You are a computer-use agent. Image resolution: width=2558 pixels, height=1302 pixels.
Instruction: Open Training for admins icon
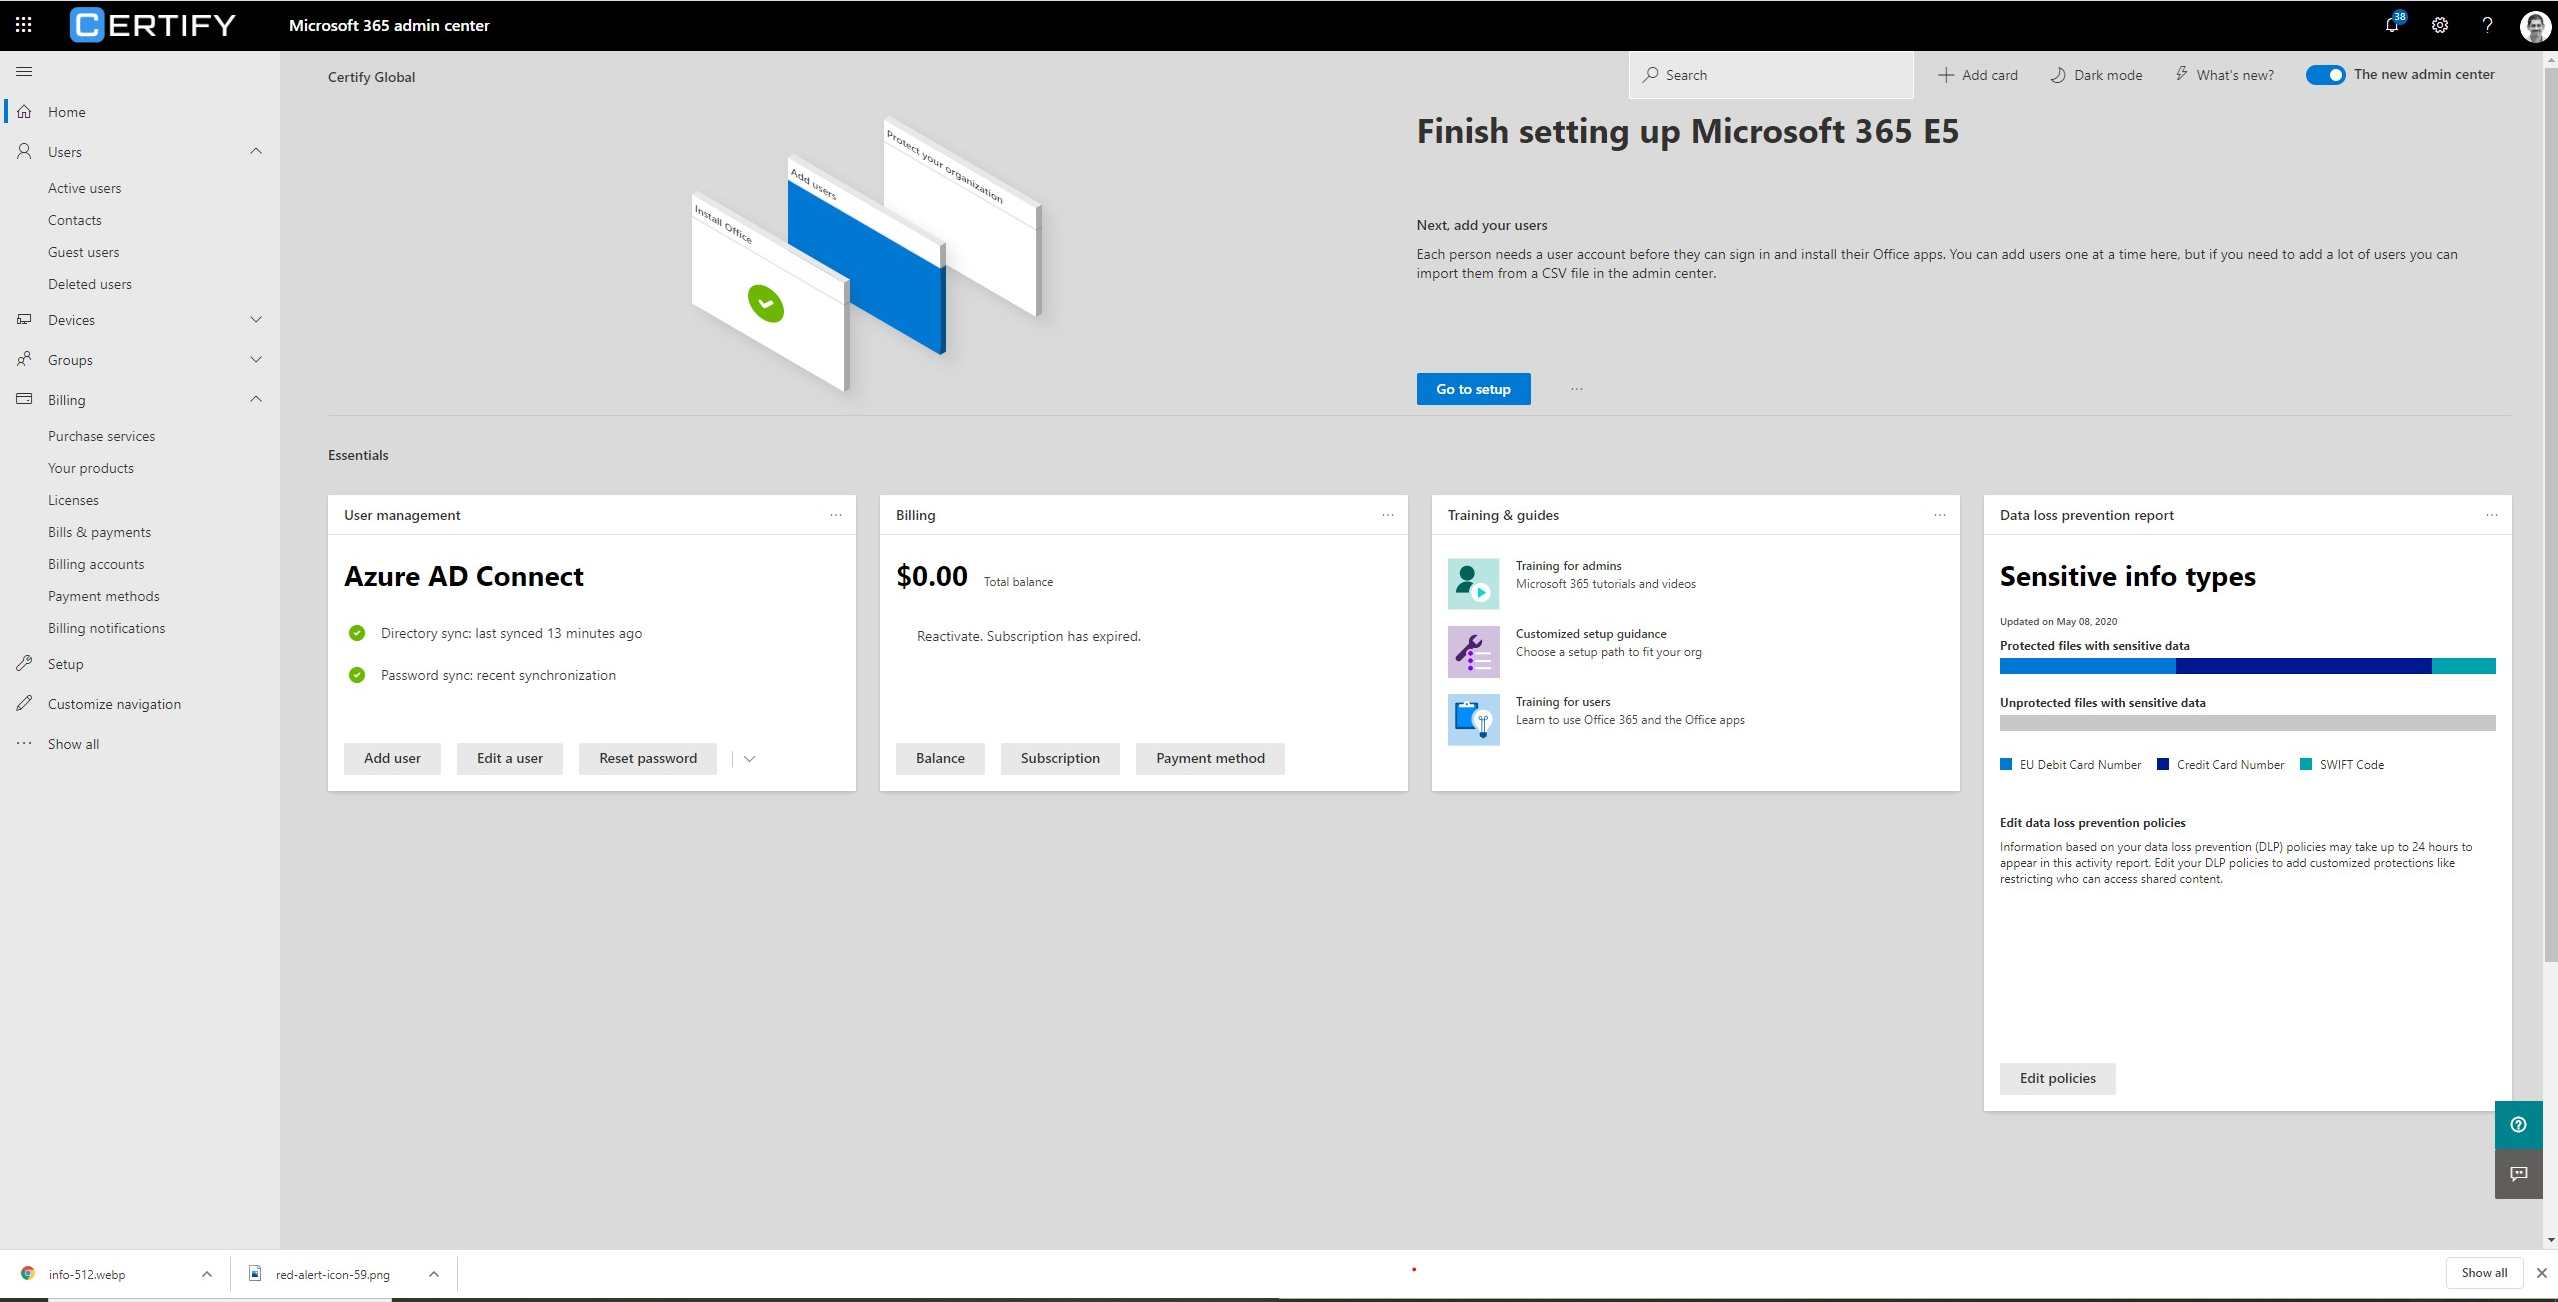point(1473,583)
